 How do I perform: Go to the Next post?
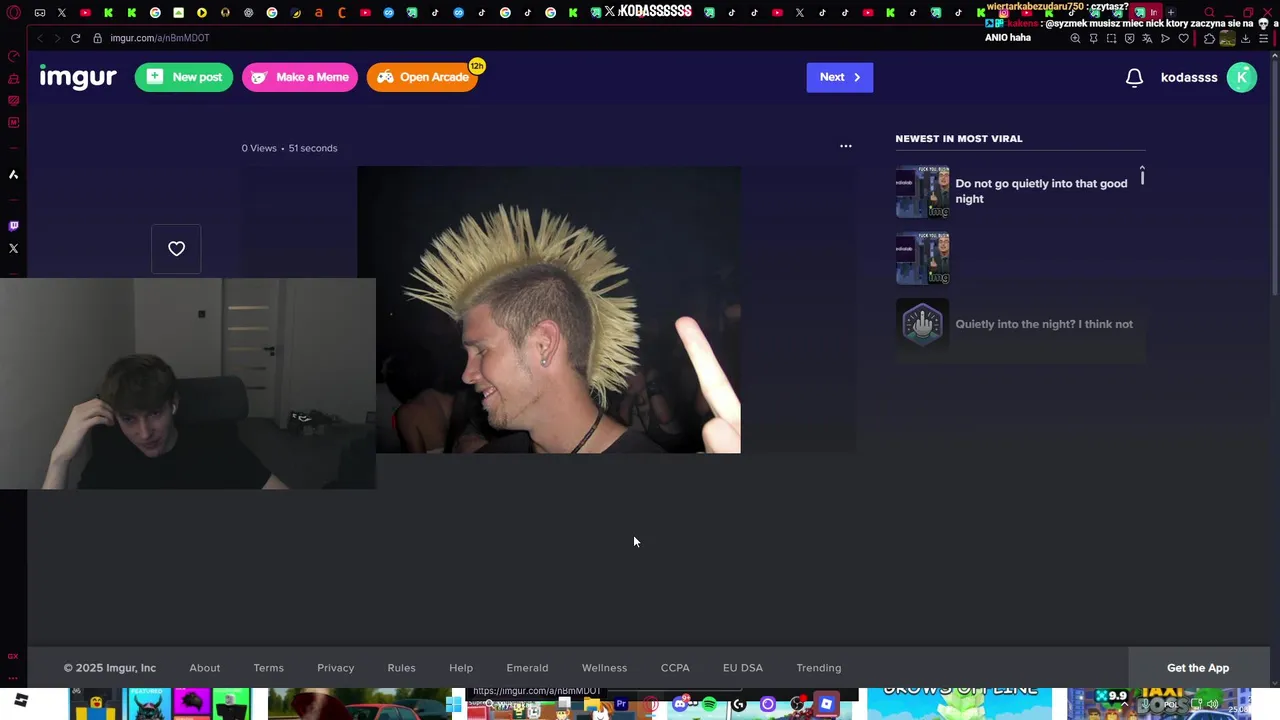pos(840,77)
